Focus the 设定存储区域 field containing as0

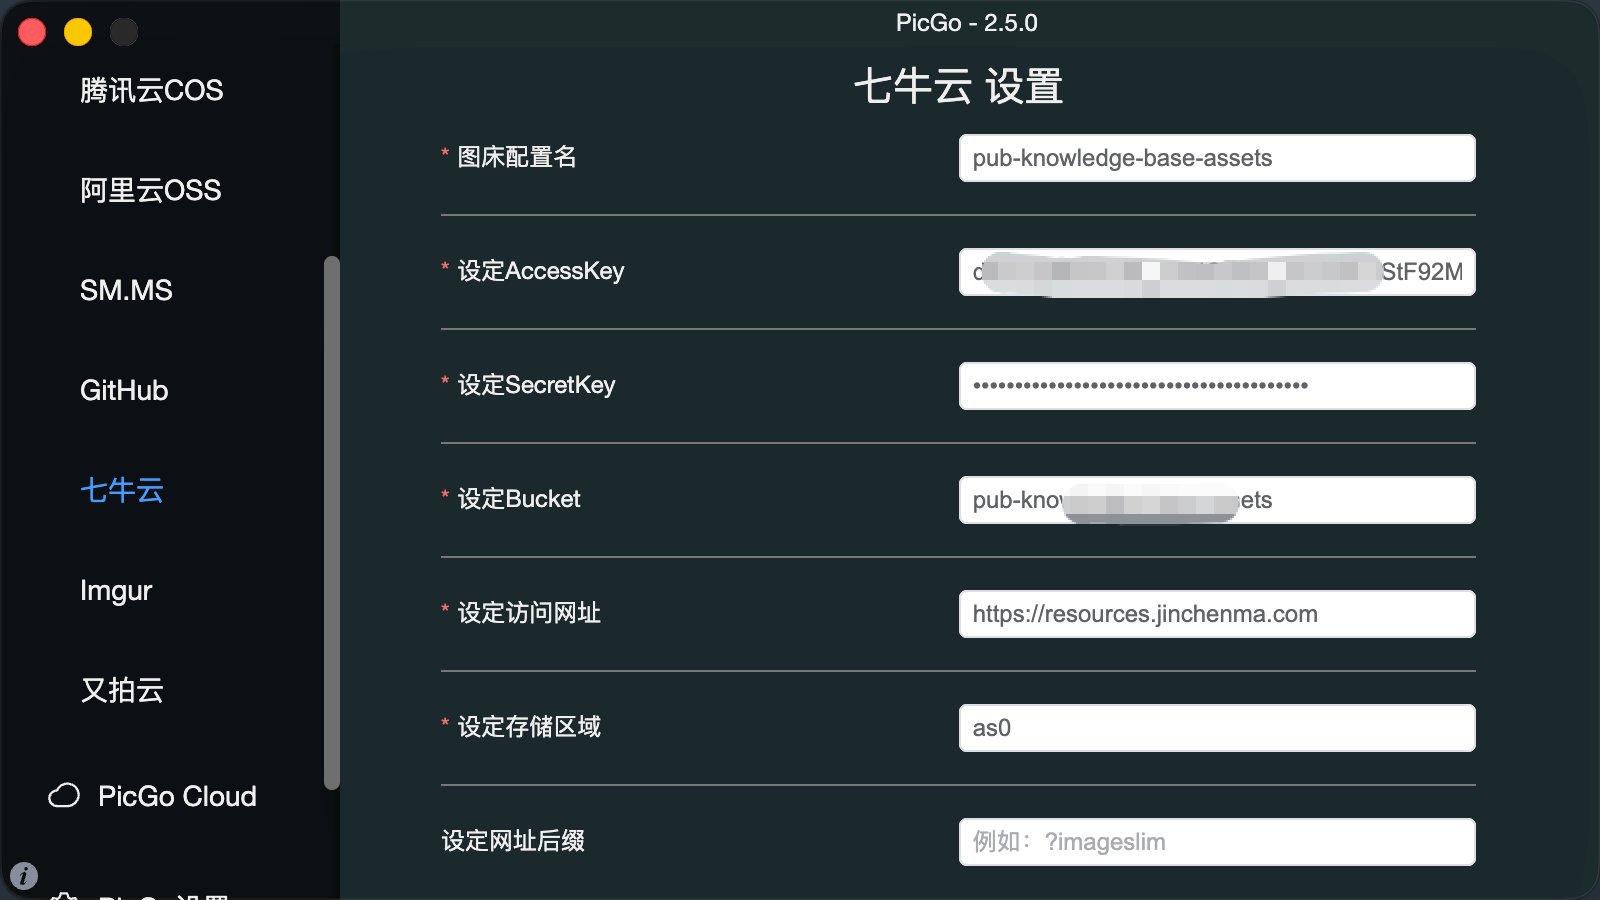[1217, 728]
